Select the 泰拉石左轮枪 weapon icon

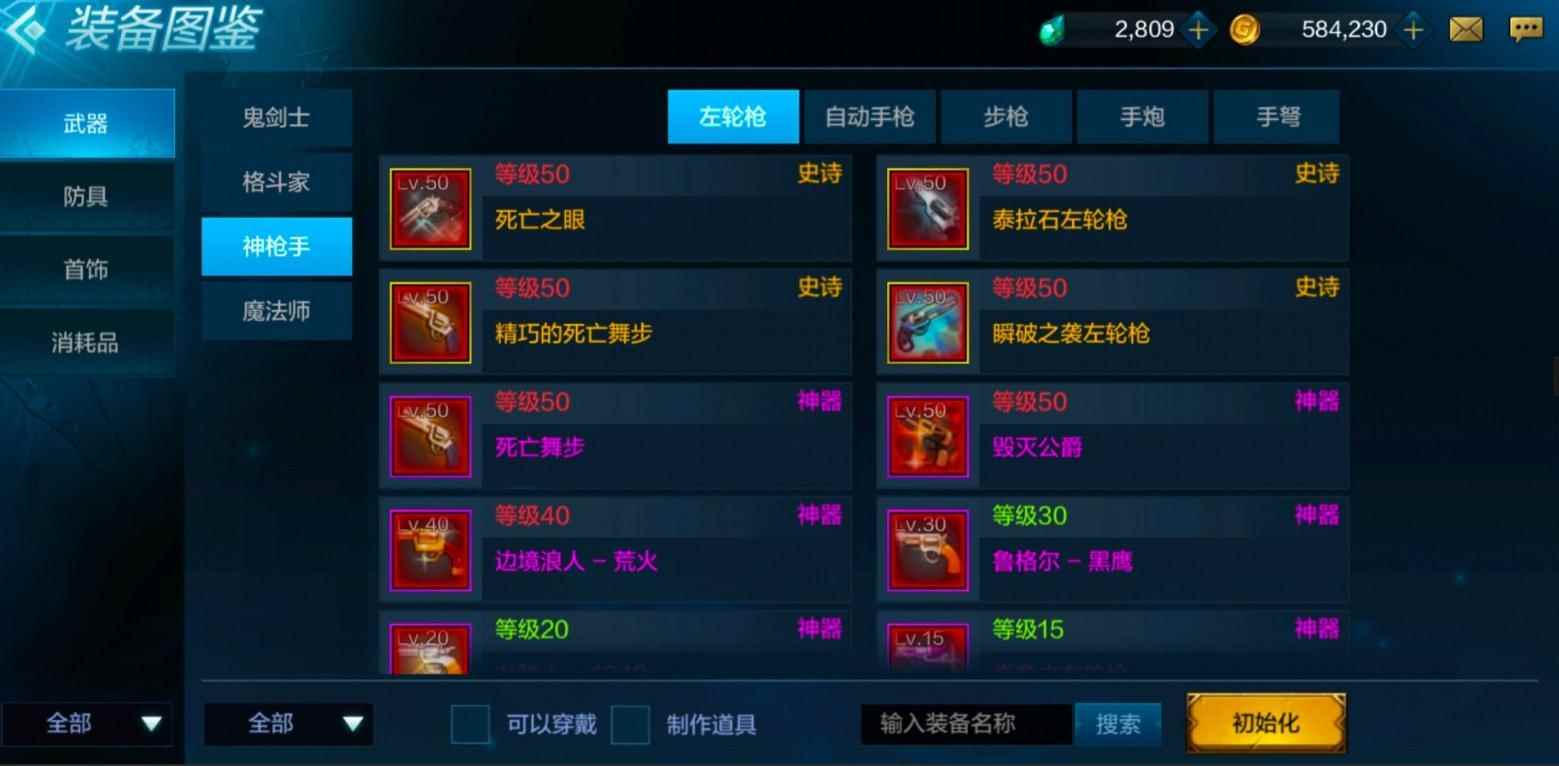(x=928, y=209)
